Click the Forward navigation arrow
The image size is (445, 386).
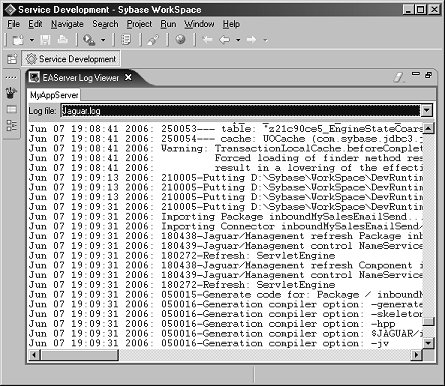coord(251,40)
